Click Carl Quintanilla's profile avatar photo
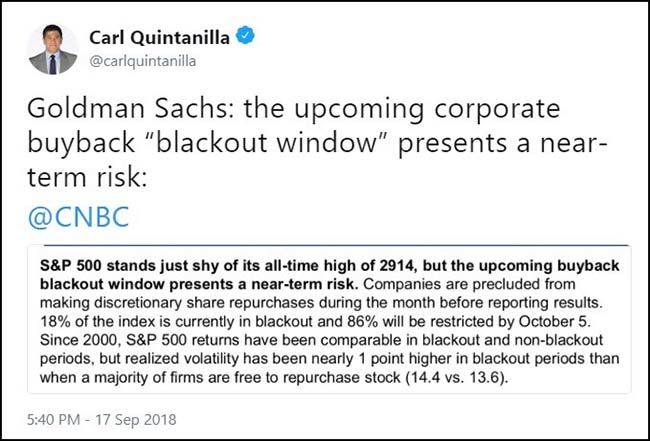The height and width of the screenshot is (441, 650). pyautogui.click(x=53, y=49)
